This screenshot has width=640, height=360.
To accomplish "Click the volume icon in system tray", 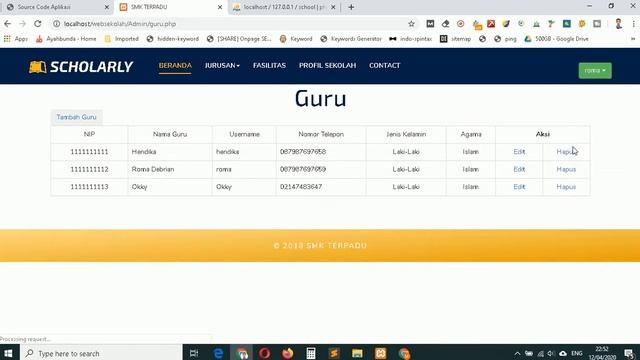I will coord(551,353).
